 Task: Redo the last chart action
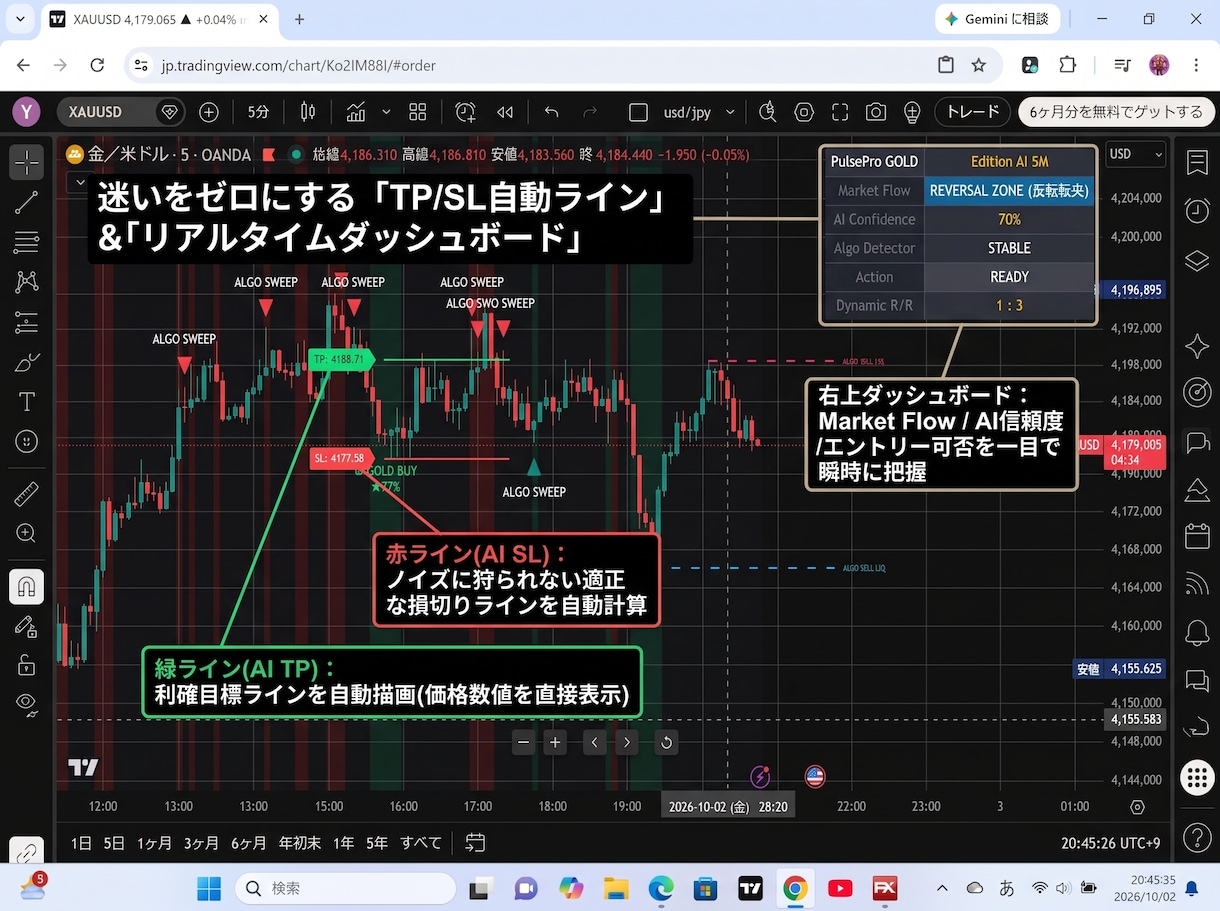point(590,113)
